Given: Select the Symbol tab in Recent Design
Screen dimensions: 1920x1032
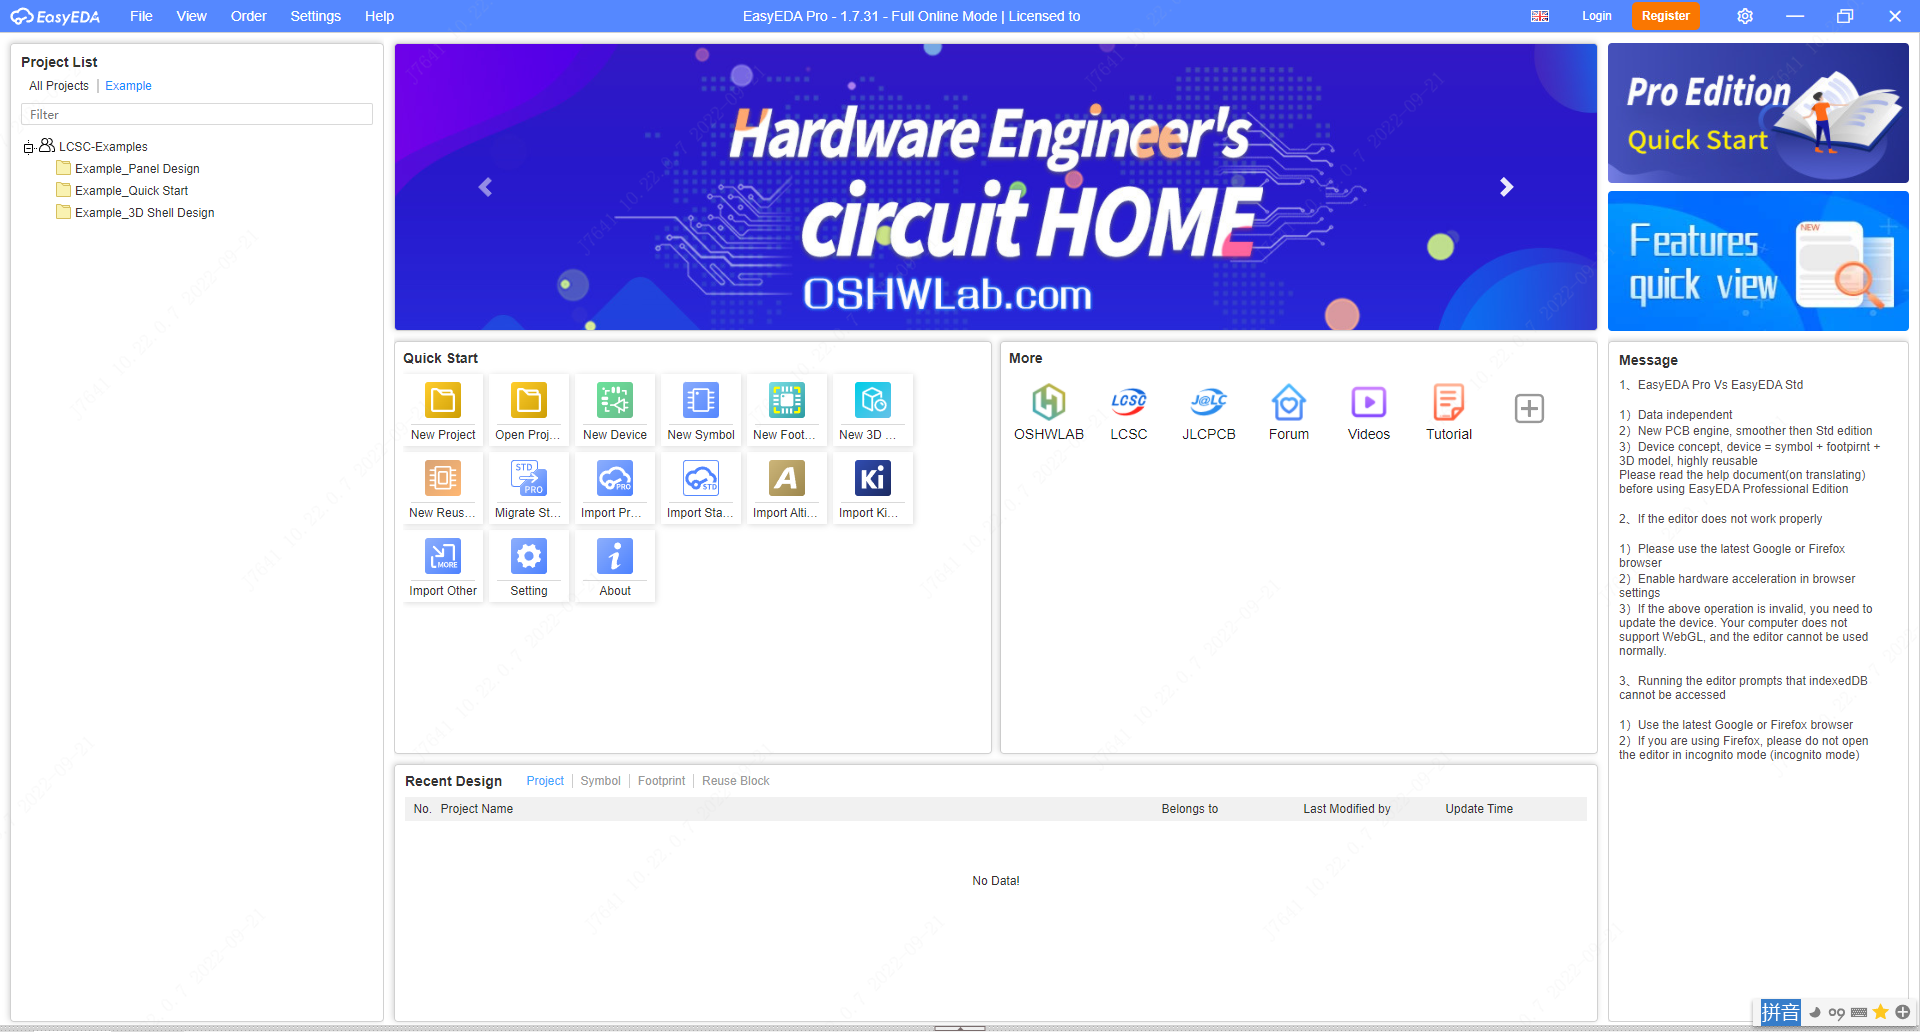Looking at the screenshot, I should click(600, 781).
